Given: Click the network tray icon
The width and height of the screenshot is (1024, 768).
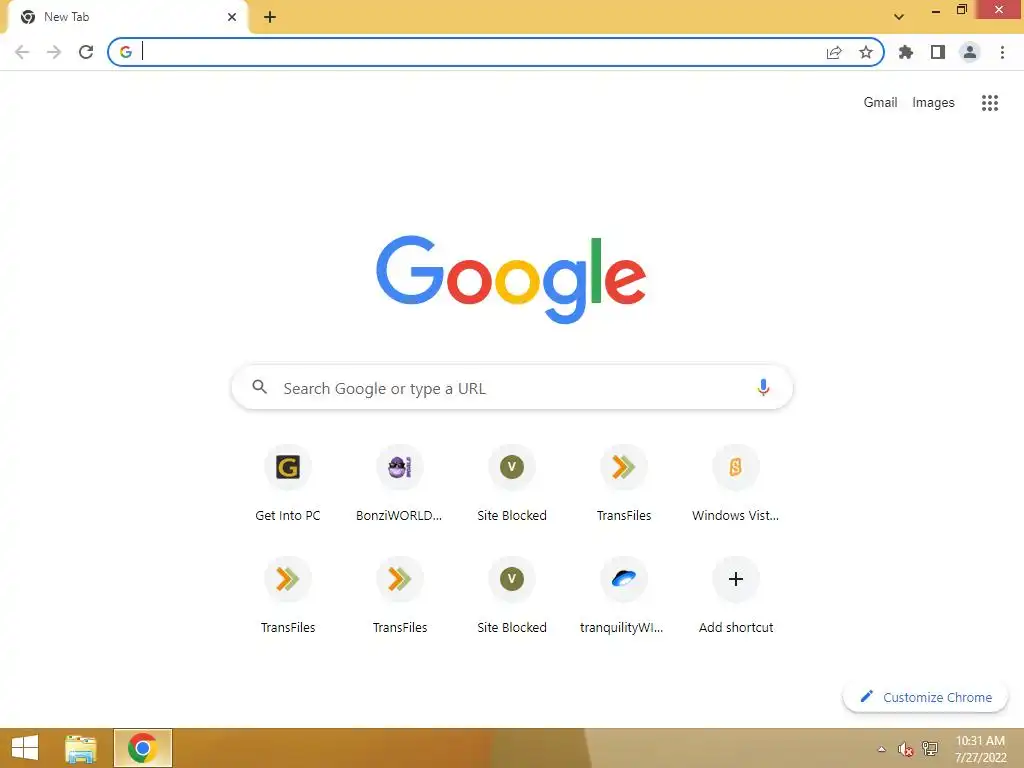Looking at the screenshot, I should pyautogui.click(x=930, y=748).
